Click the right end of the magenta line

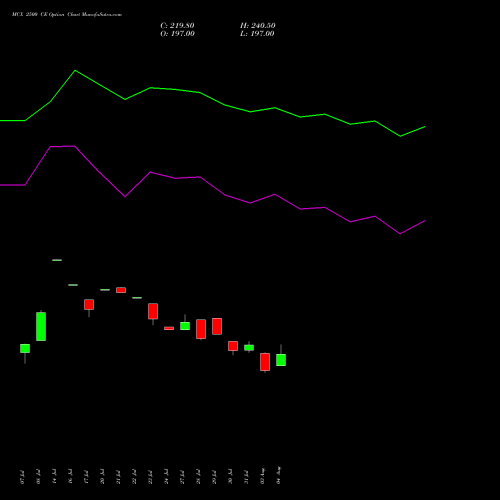425,221
